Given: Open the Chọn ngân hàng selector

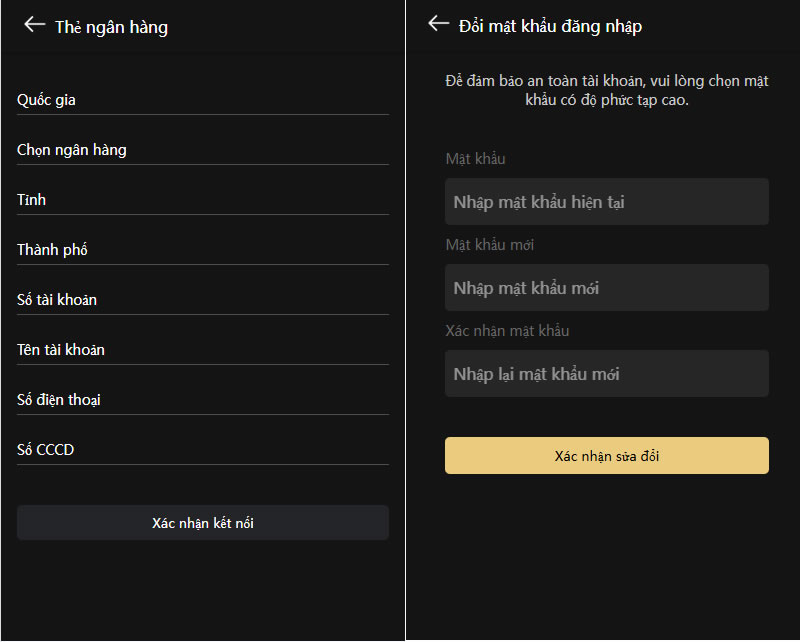Looking at the screenshot, I should [202, 150].
